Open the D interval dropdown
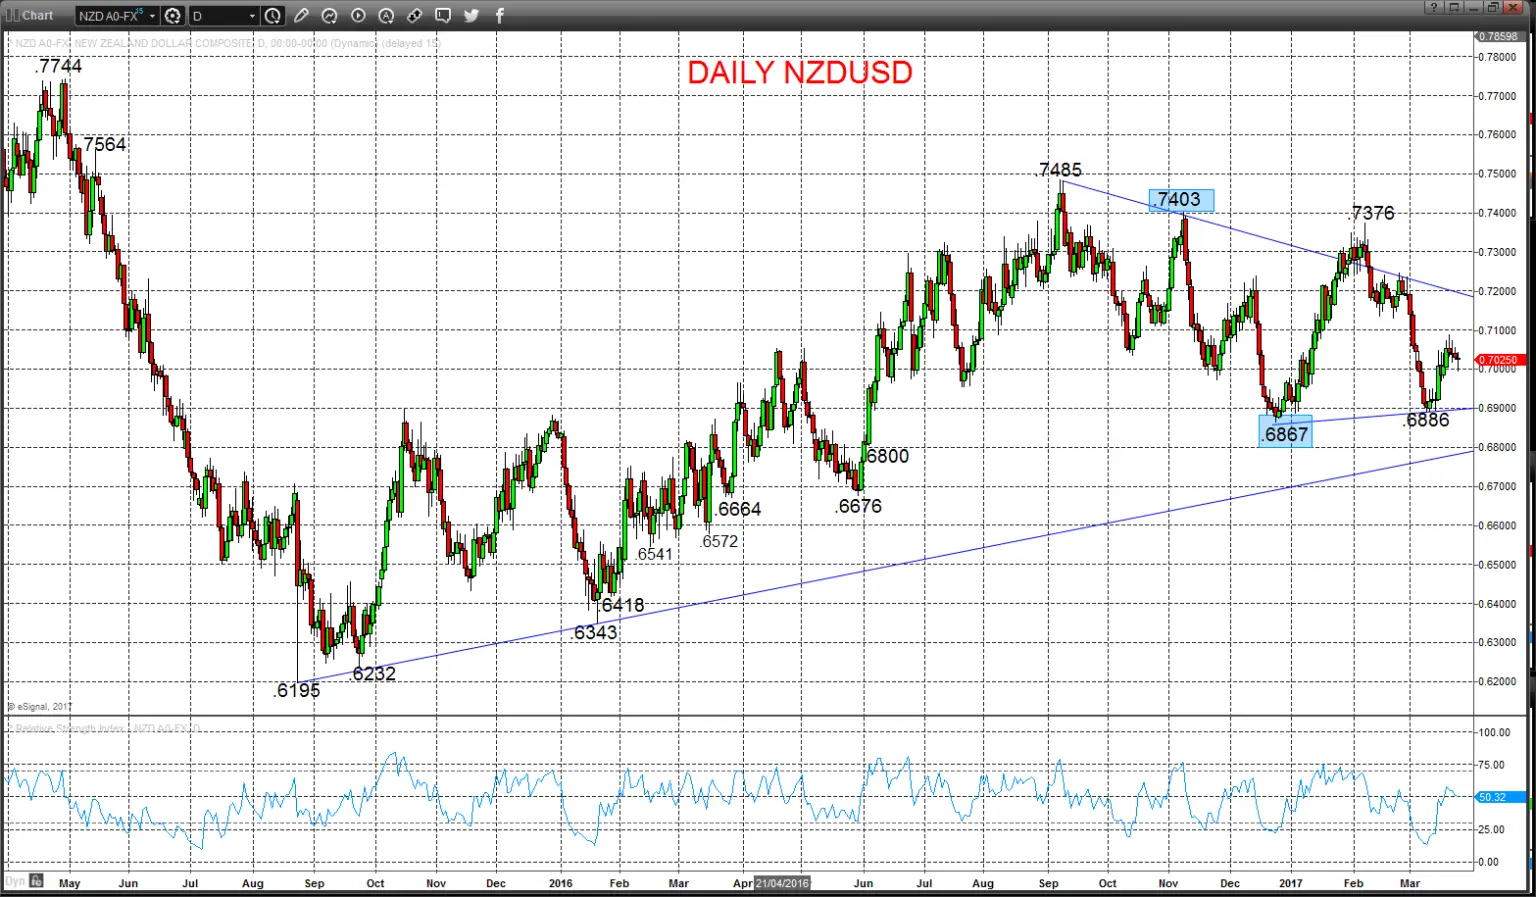The height and width of the screenshot is (897, 1536). [x=252, y=16]
